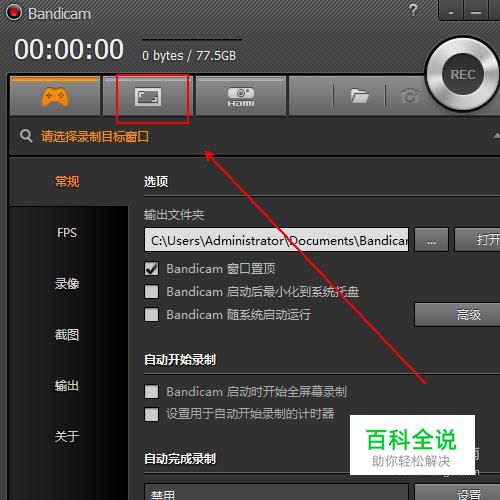This screenshot has height=500, width=500.
Task: Switch to screen rectangle recording mode
Action: (x=148, y=96)
